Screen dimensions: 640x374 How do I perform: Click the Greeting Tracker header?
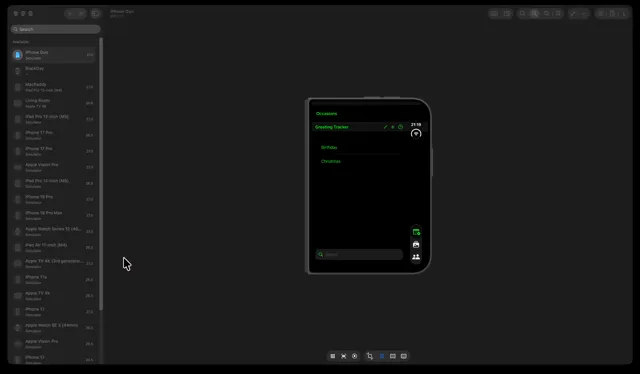pyautogui.click(x=332, y=127)
